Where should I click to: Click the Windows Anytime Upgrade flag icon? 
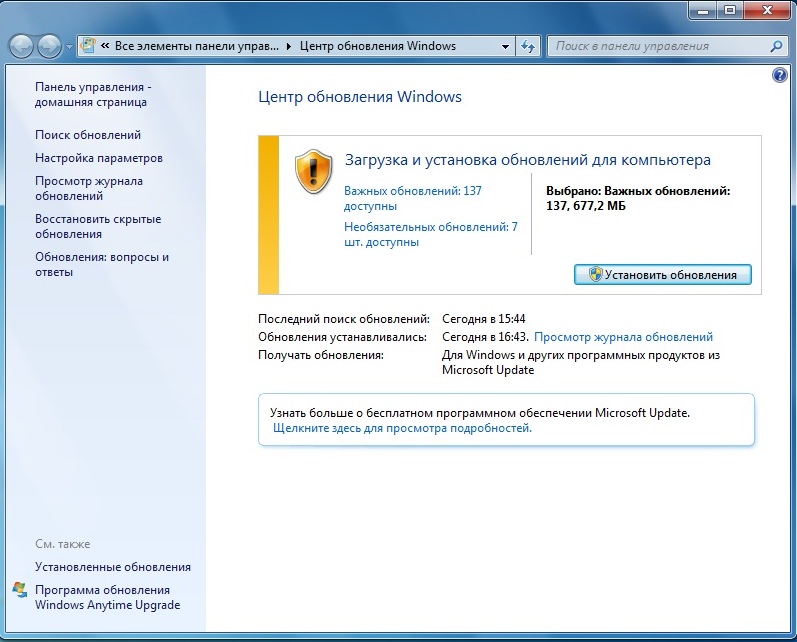(x=20, y=590)
